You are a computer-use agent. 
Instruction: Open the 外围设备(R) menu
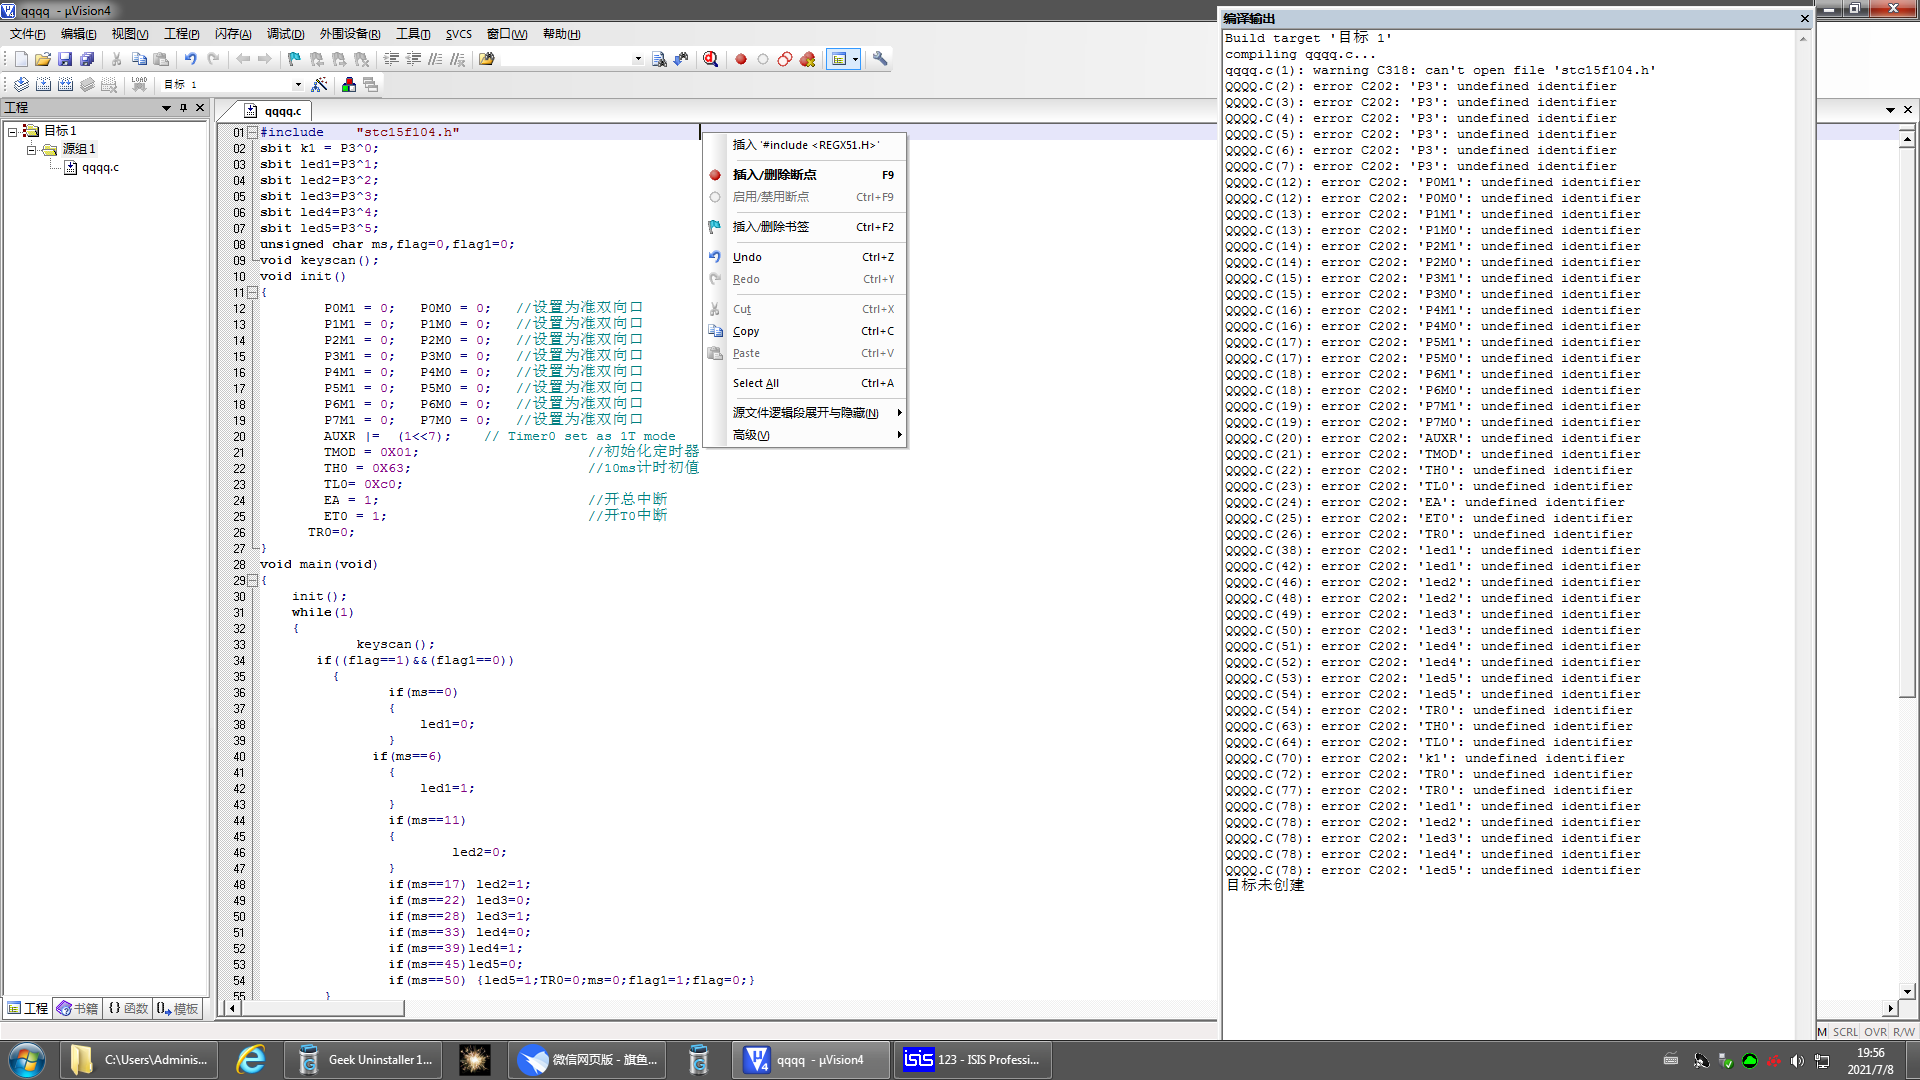coord(349,34)
